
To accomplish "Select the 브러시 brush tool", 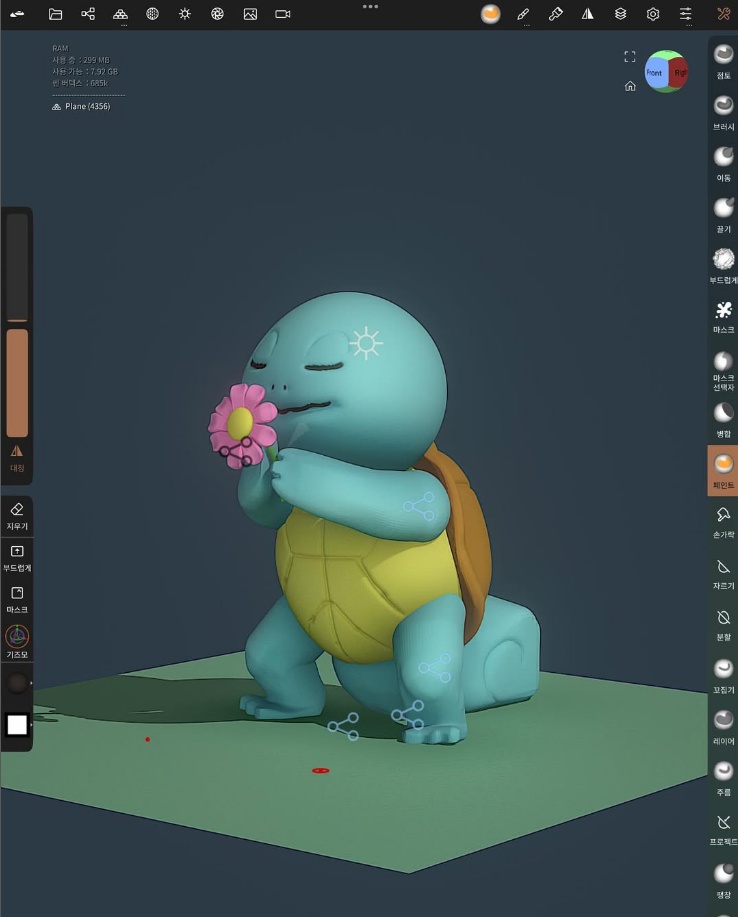I will coord(723,112).
